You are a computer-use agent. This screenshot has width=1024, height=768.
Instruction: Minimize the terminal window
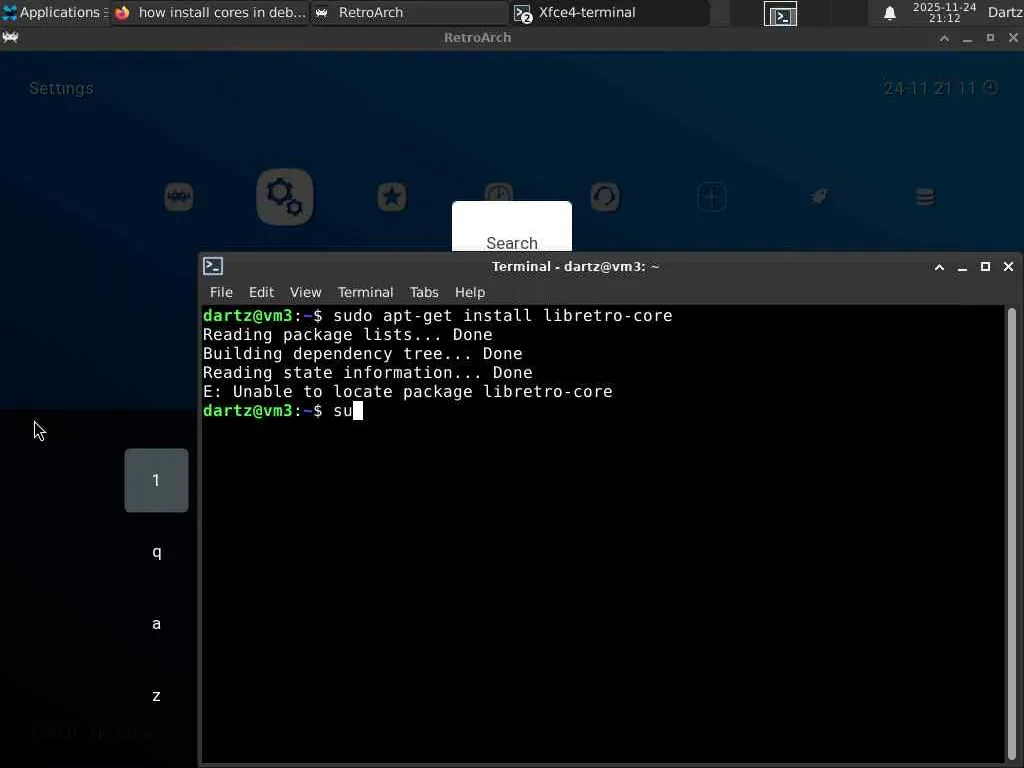click(962, 268)
